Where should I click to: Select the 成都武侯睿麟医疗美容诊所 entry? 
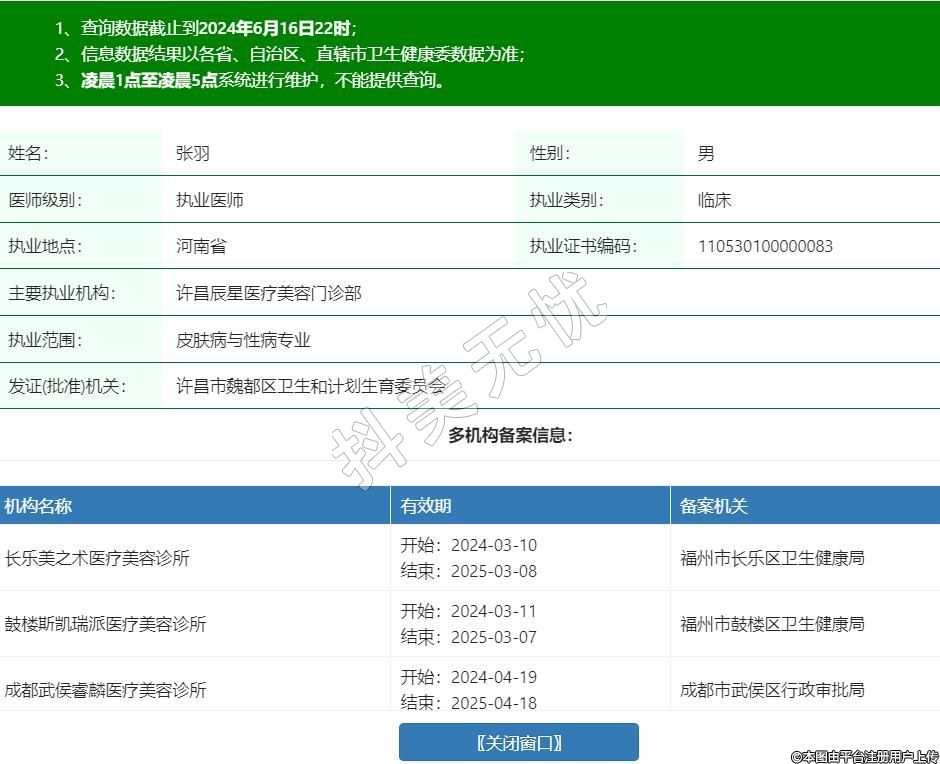[106, 690]
